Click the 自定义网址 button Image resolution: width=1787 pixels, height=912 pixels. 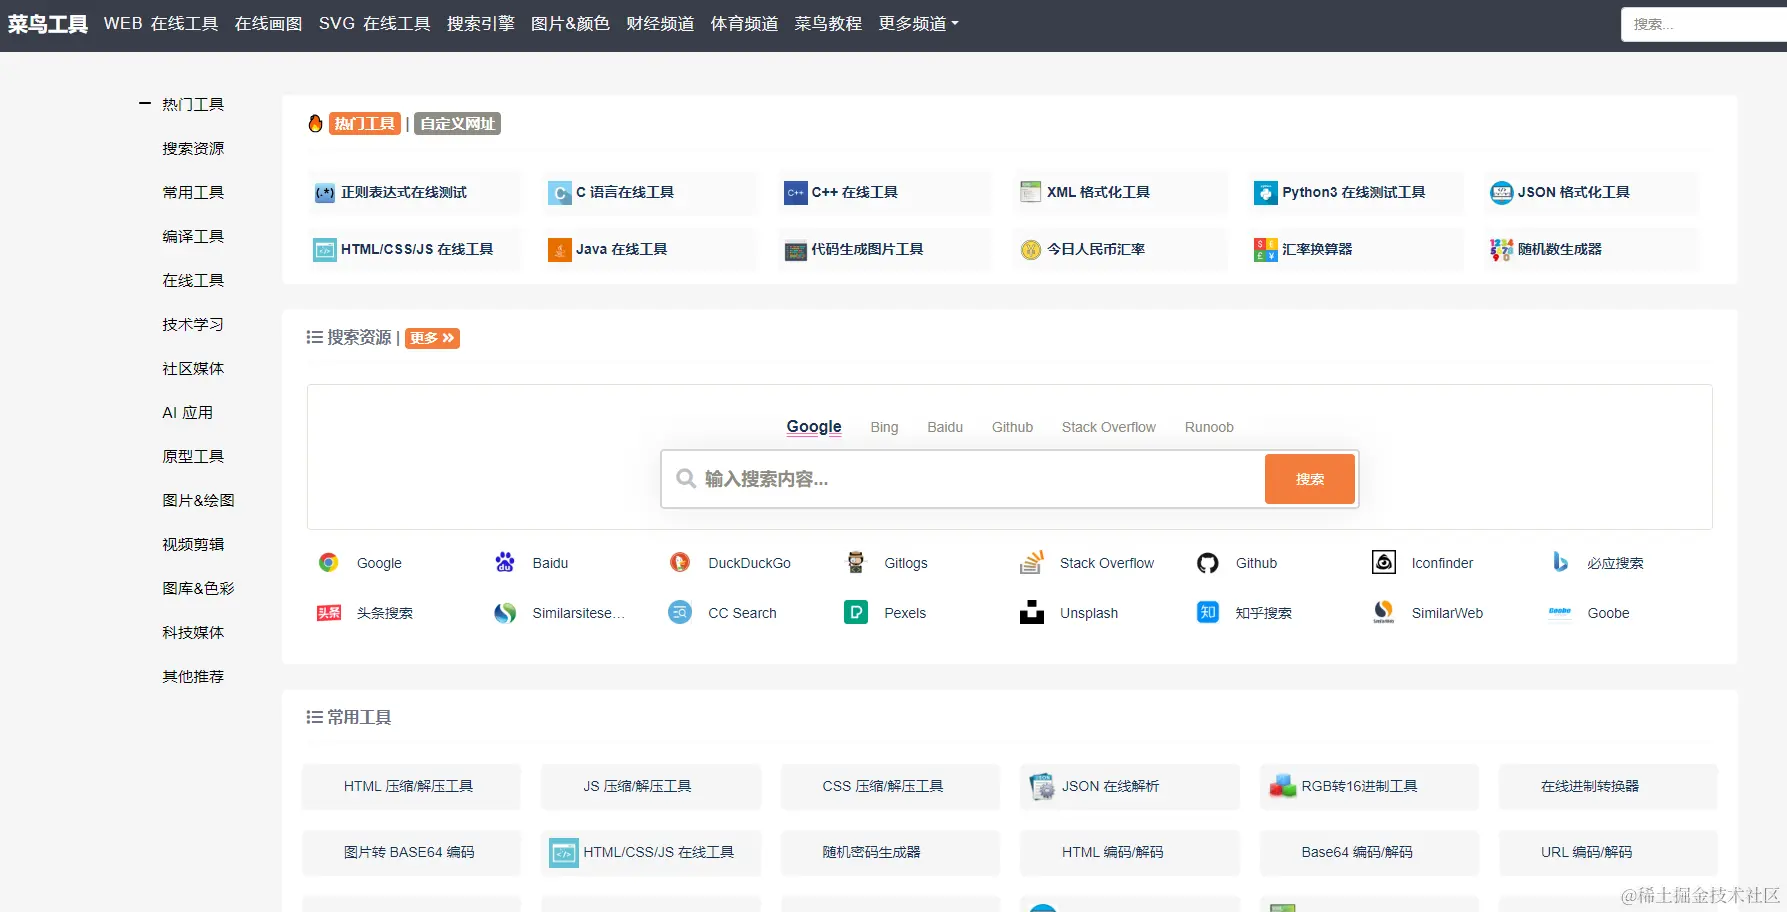click(x=456, y=123)
